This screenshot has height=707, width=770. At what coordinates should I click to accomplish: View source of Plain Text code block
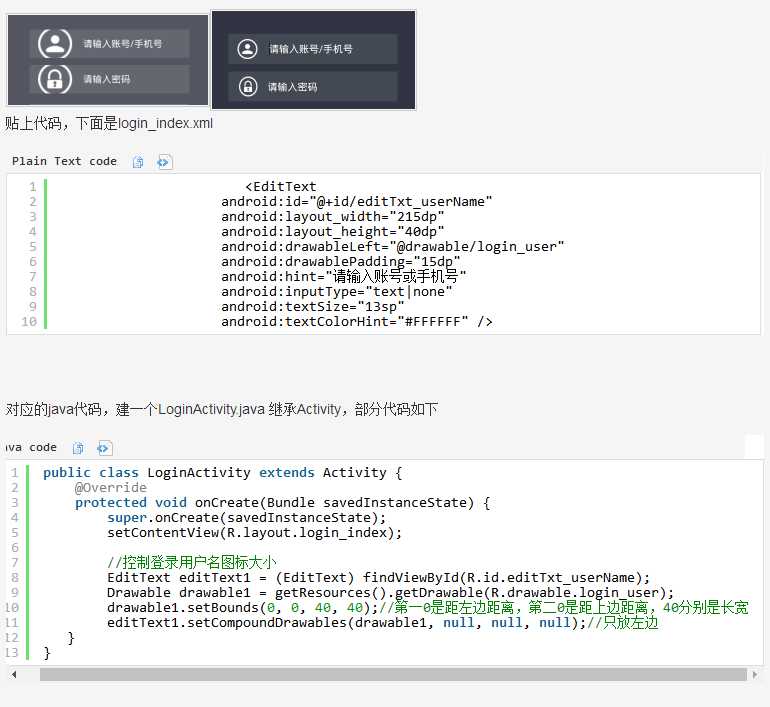click(164, 162)
